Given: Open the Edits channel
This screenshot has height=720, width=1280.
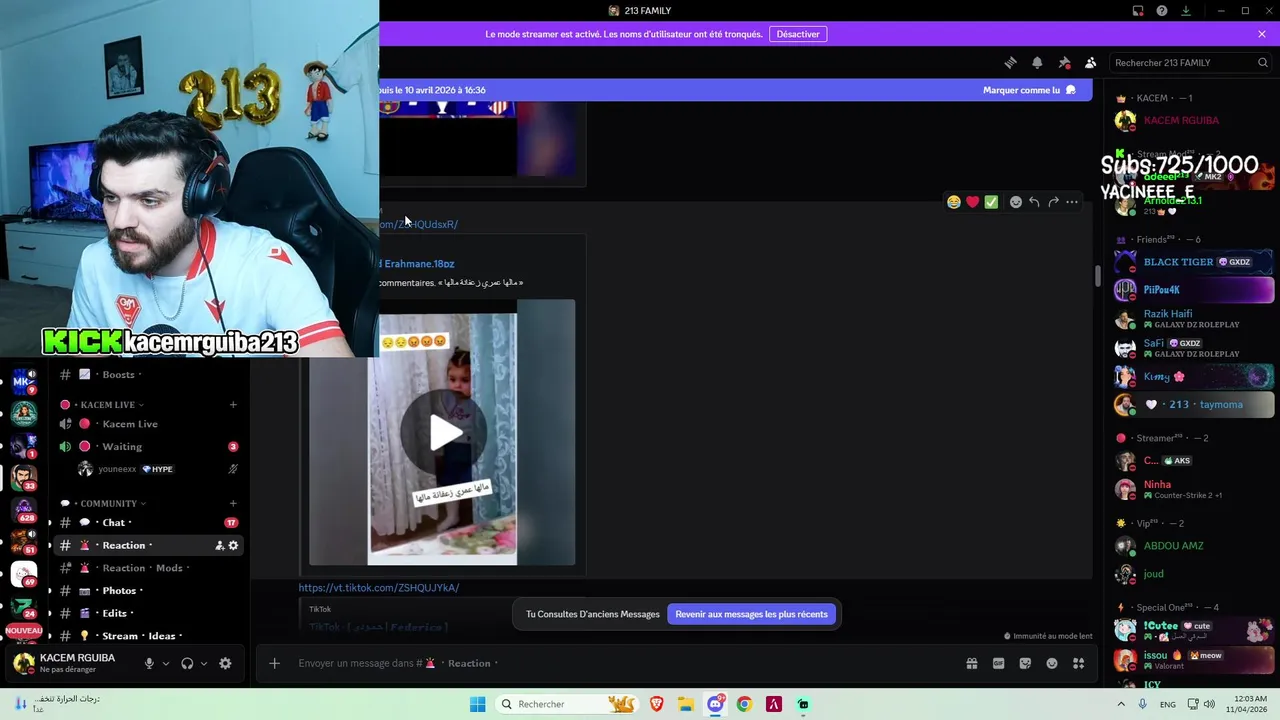Looking at the screenshot, I should (x=150, y=613).
